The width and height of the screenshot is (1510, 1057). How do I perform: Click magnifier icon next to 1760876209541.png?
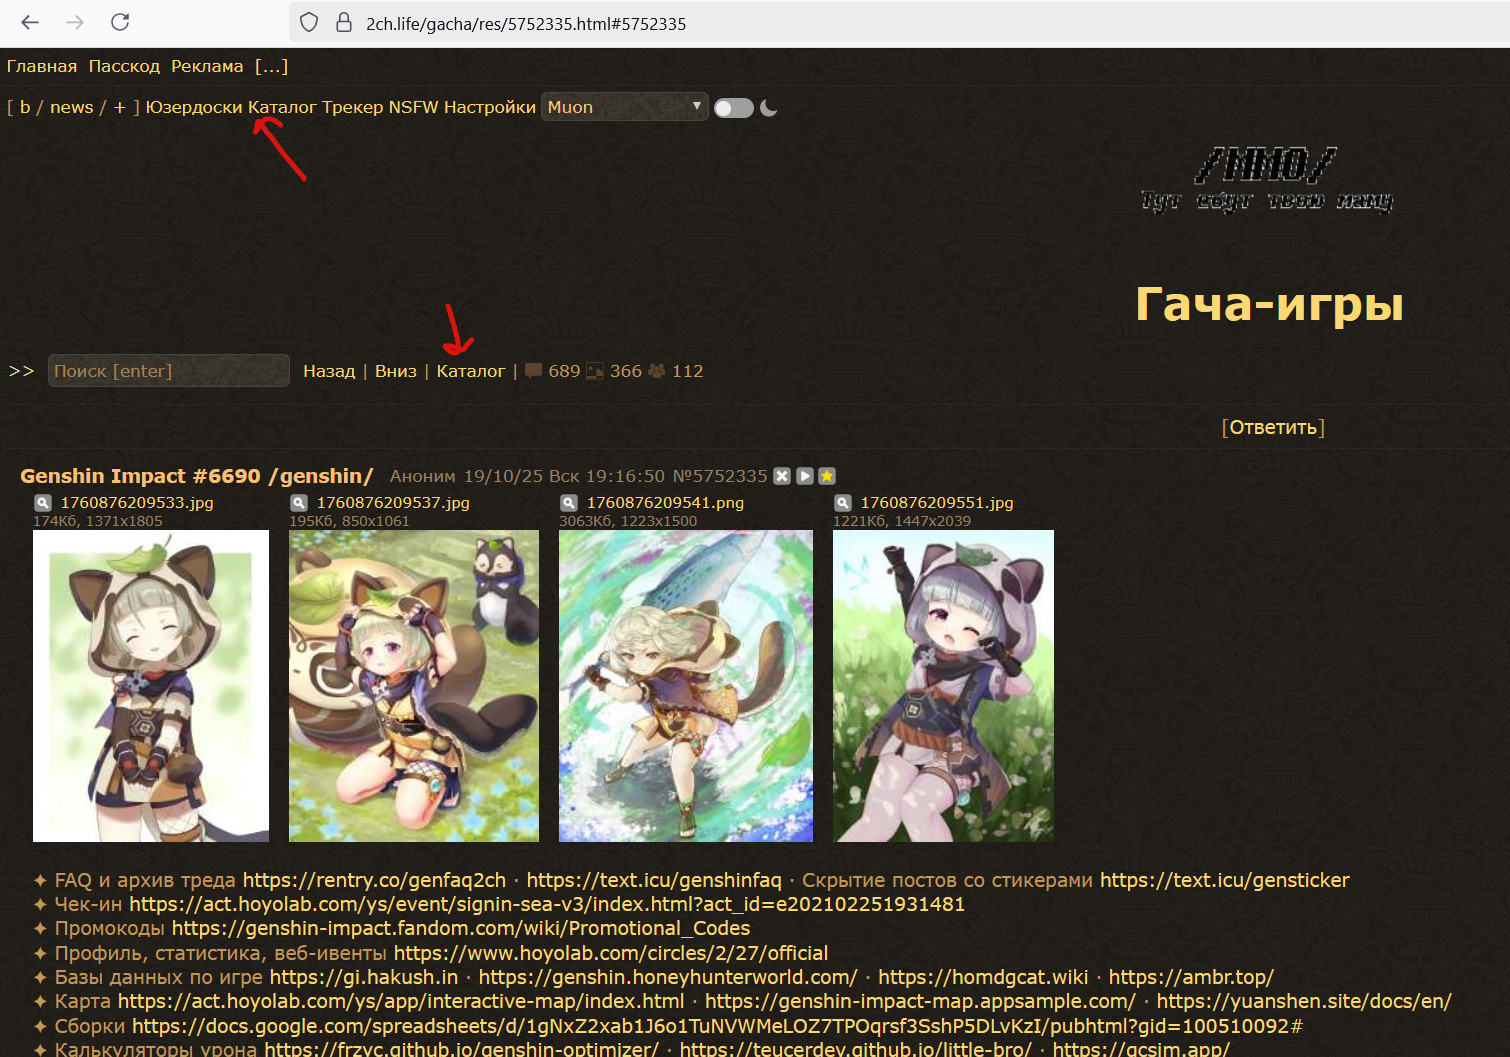[x=569, y=503]
